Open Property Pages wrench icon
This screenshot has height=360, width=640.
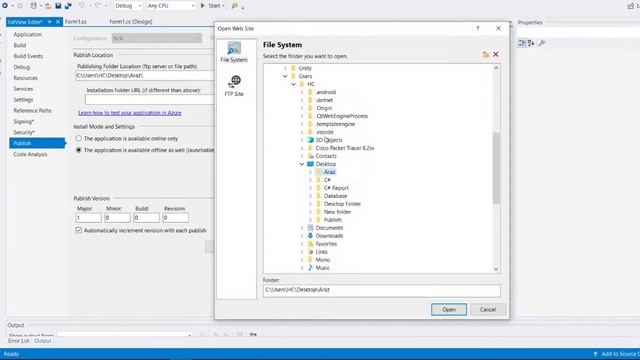pyautogui.click(x=542, y=43)
